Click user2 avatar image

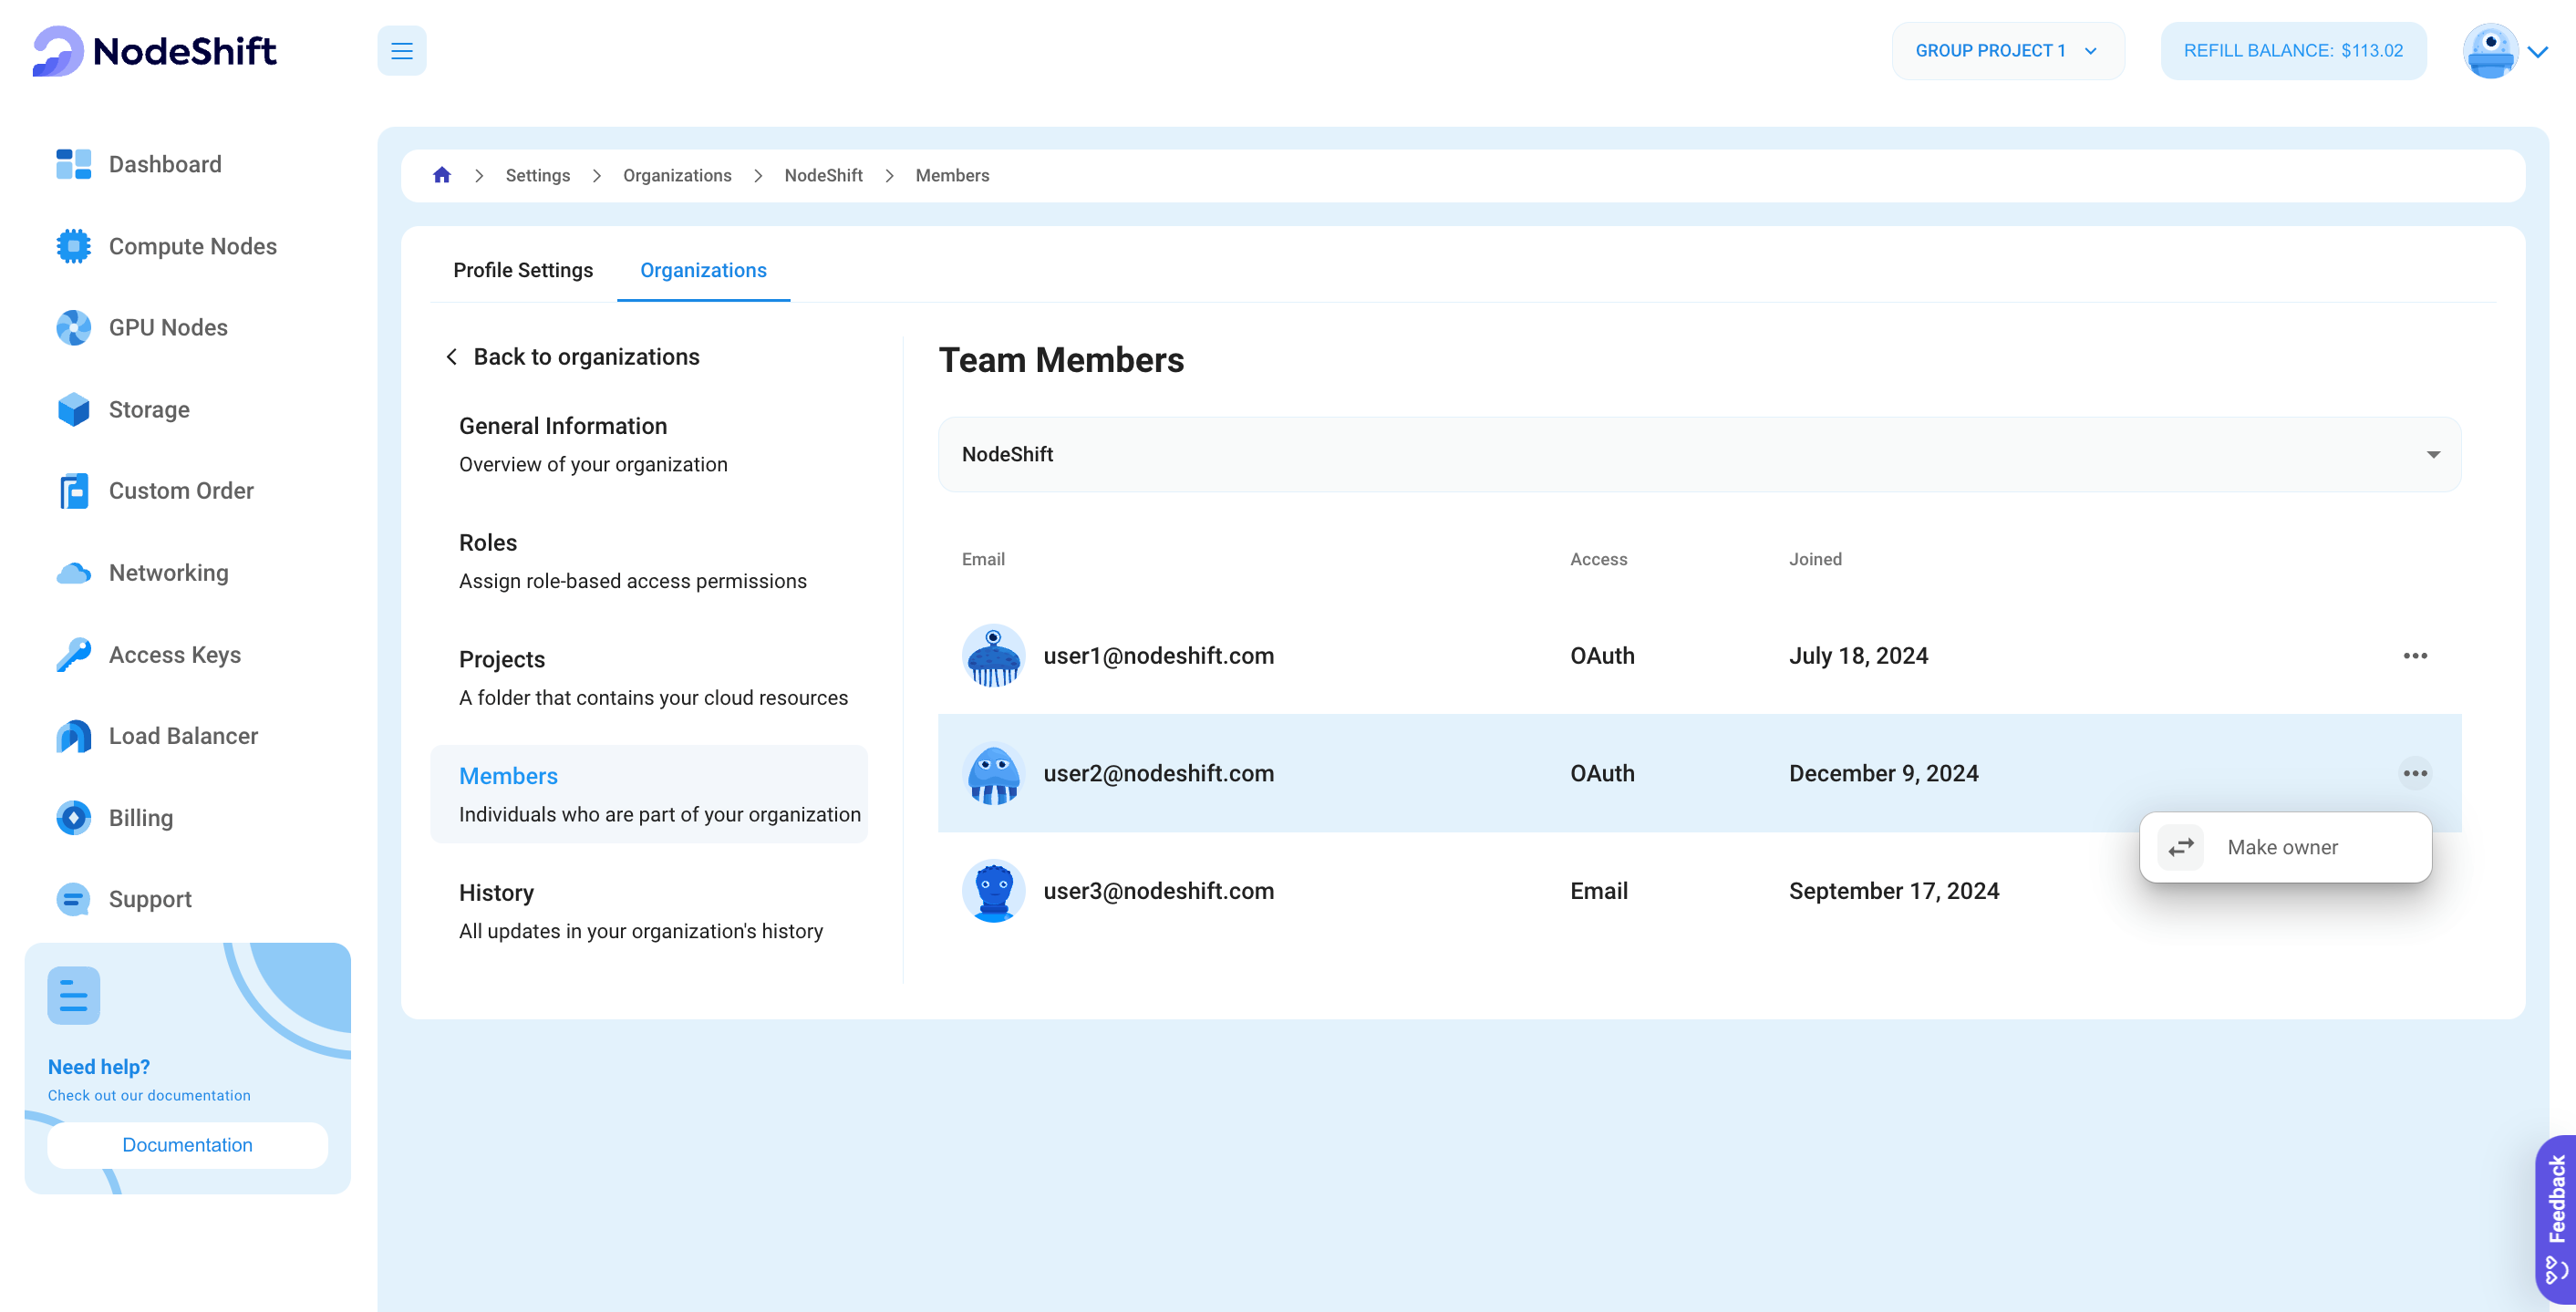[x=993, y=773]
